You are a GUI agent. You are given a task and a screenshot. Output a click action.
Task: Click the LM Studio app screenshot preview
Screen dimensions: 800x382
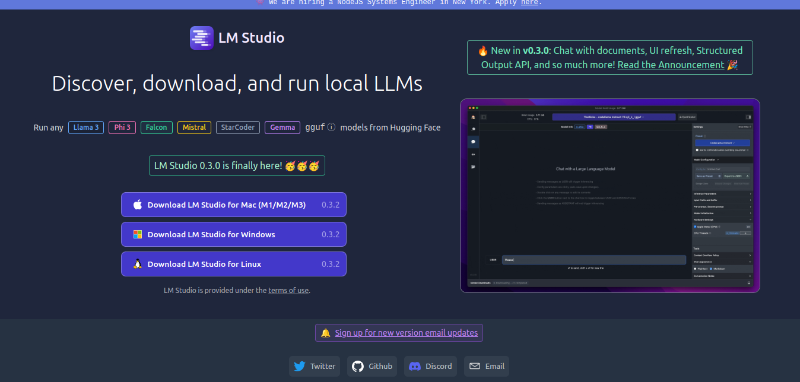point(610,195)
